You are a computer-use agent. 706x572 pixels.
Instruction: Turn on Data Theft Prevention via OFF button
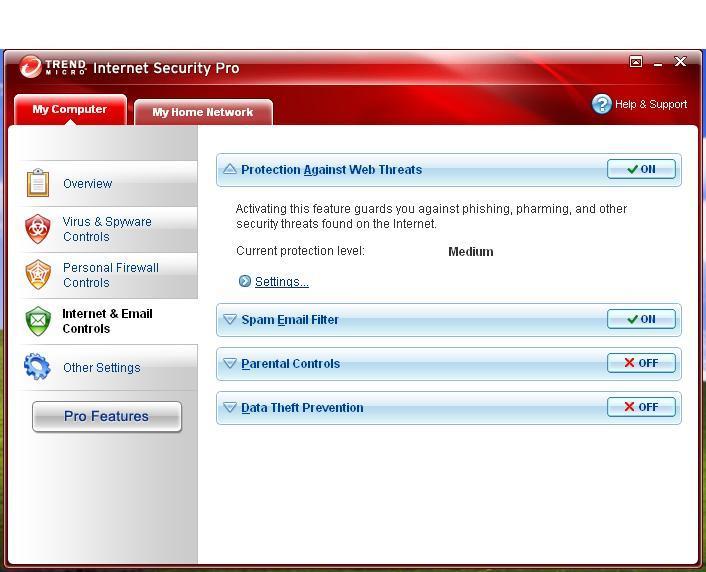click(641, 407)
